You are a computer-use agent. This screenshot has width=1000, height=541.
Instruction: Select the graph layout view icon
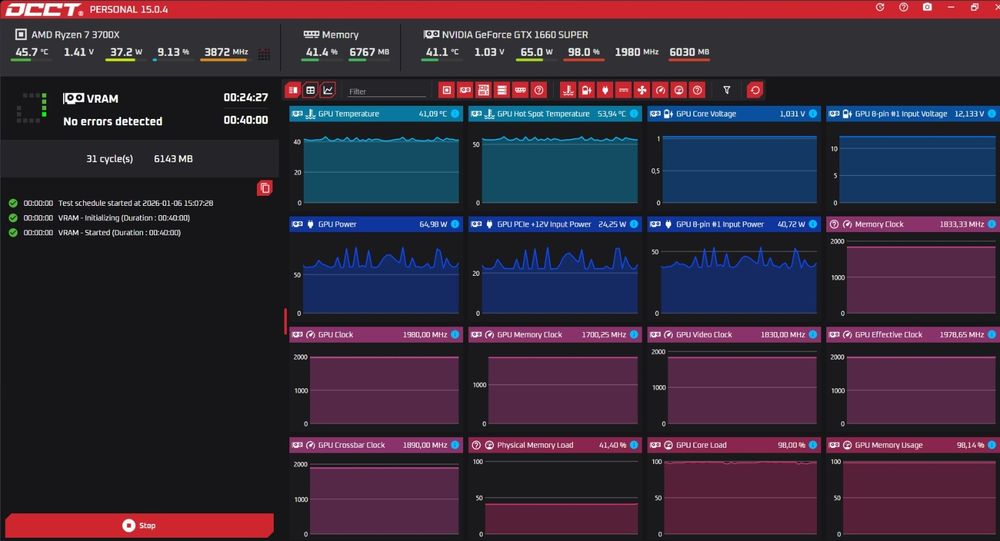pos(328,90)
